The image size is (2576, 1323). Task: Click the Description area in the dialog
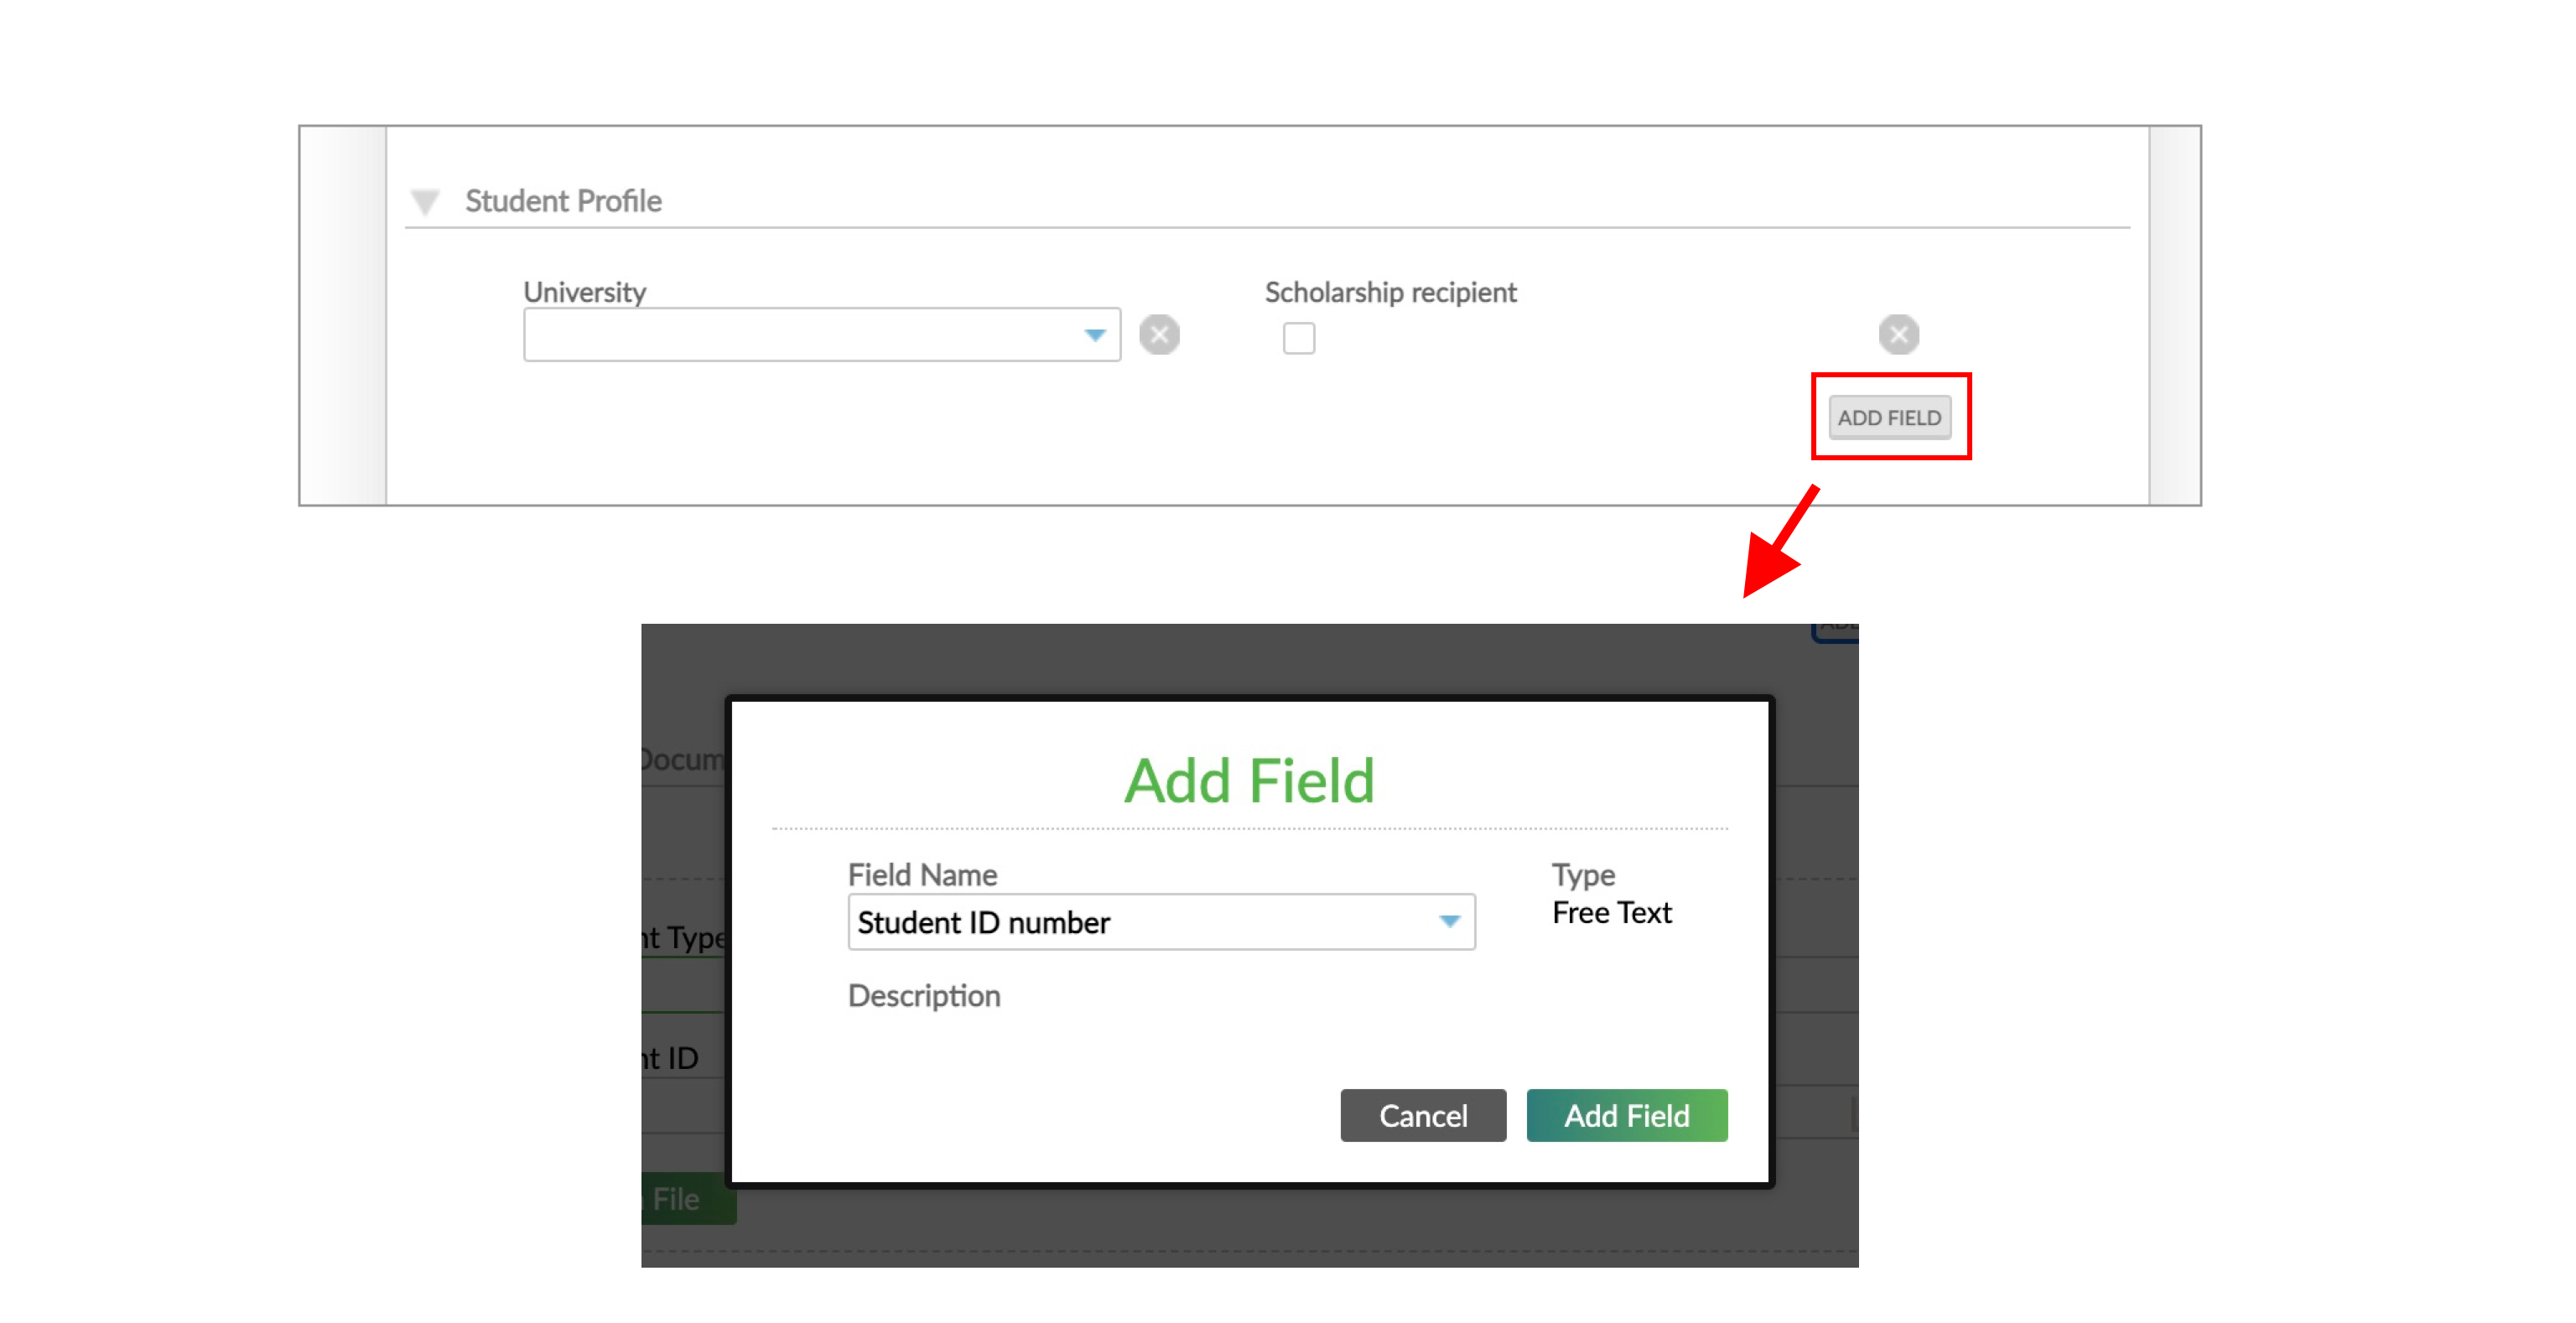point(924,996)
